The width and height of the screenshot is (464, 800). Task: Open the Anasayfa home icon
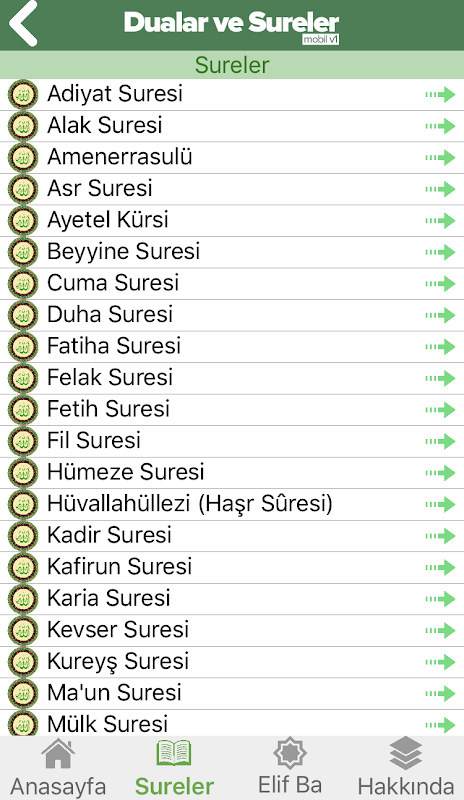[x=58, y=753]
